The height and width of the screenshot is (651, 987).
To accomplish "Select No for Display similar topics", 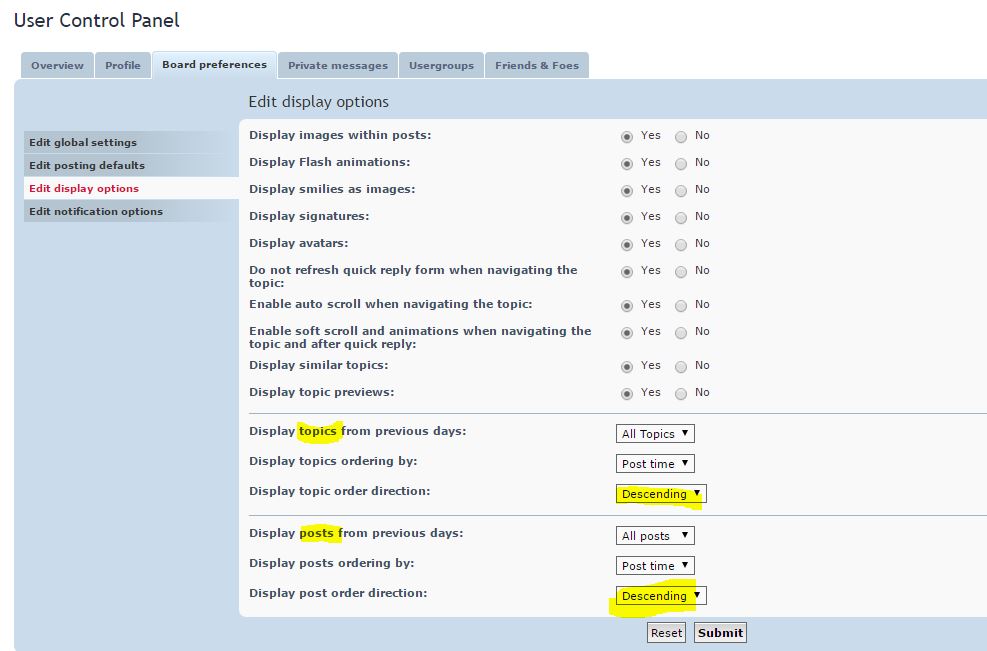I will (x=681, y=366).
